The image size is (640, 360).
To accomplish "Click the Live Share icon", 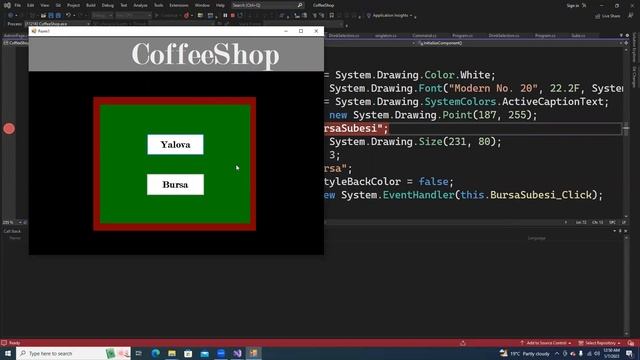I will point(607,16).
